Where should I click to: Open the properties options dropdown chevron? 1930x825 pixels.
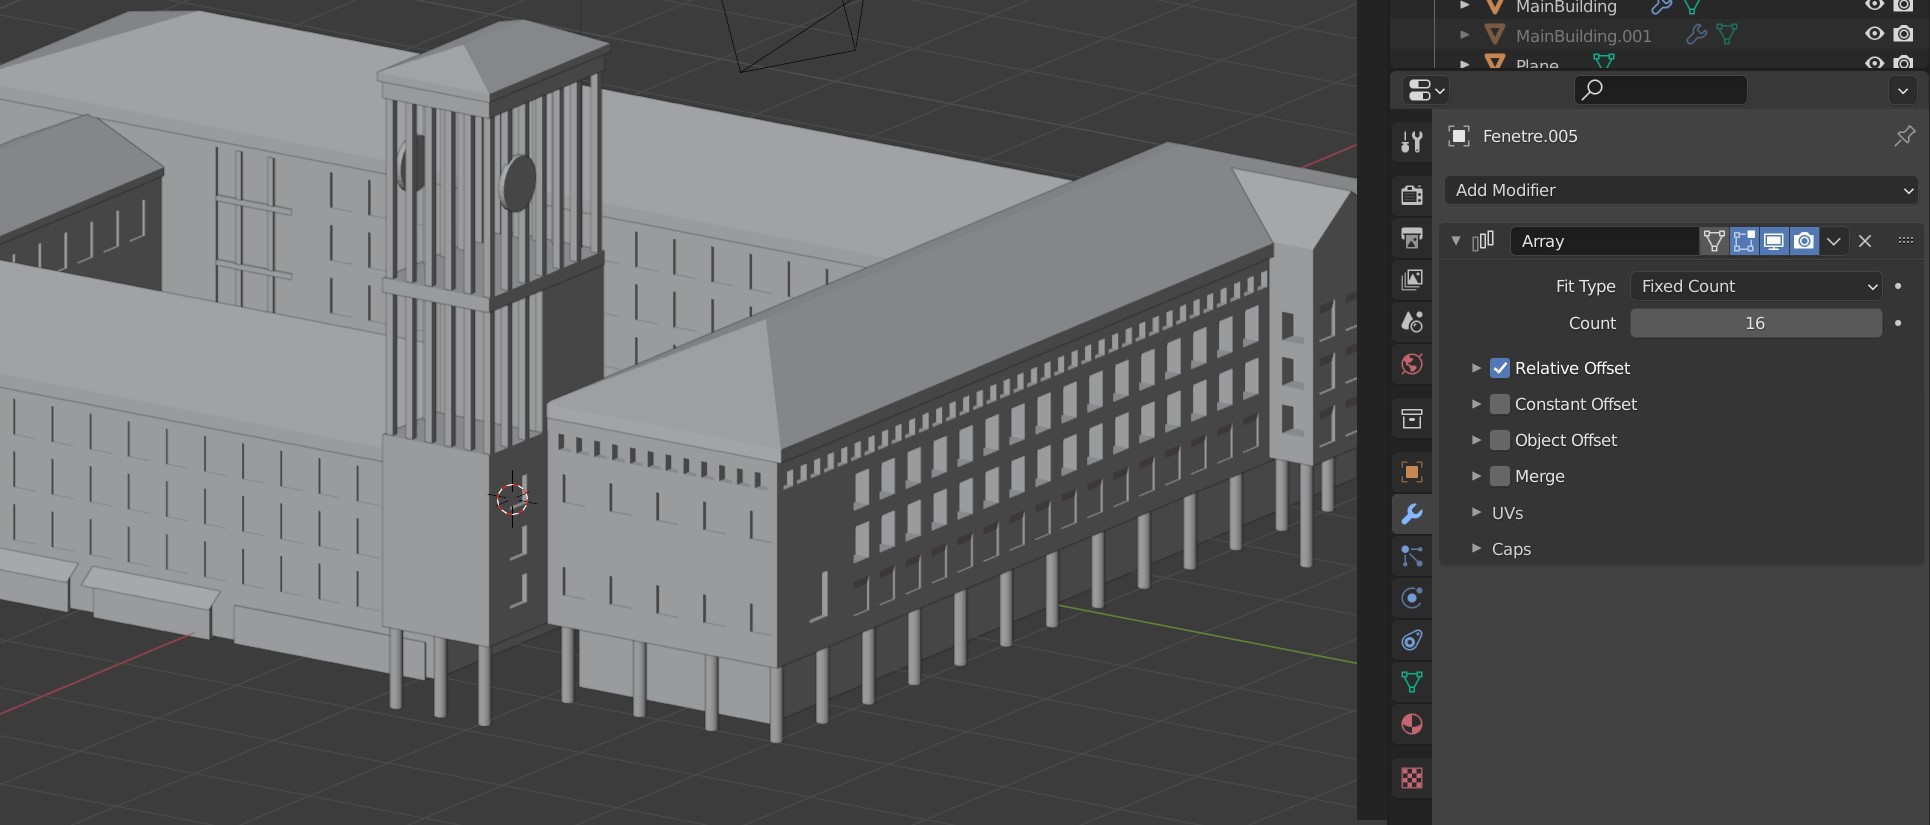(1903, 90)
